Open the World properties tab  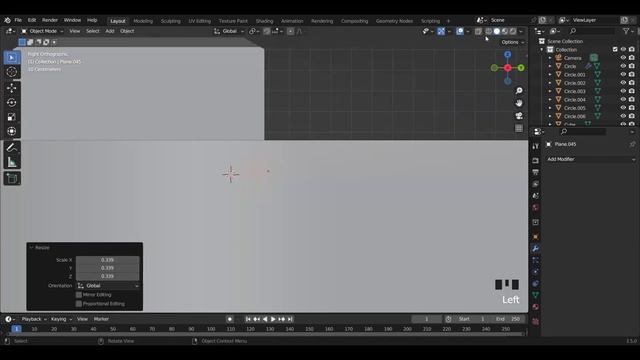[536, 208]
